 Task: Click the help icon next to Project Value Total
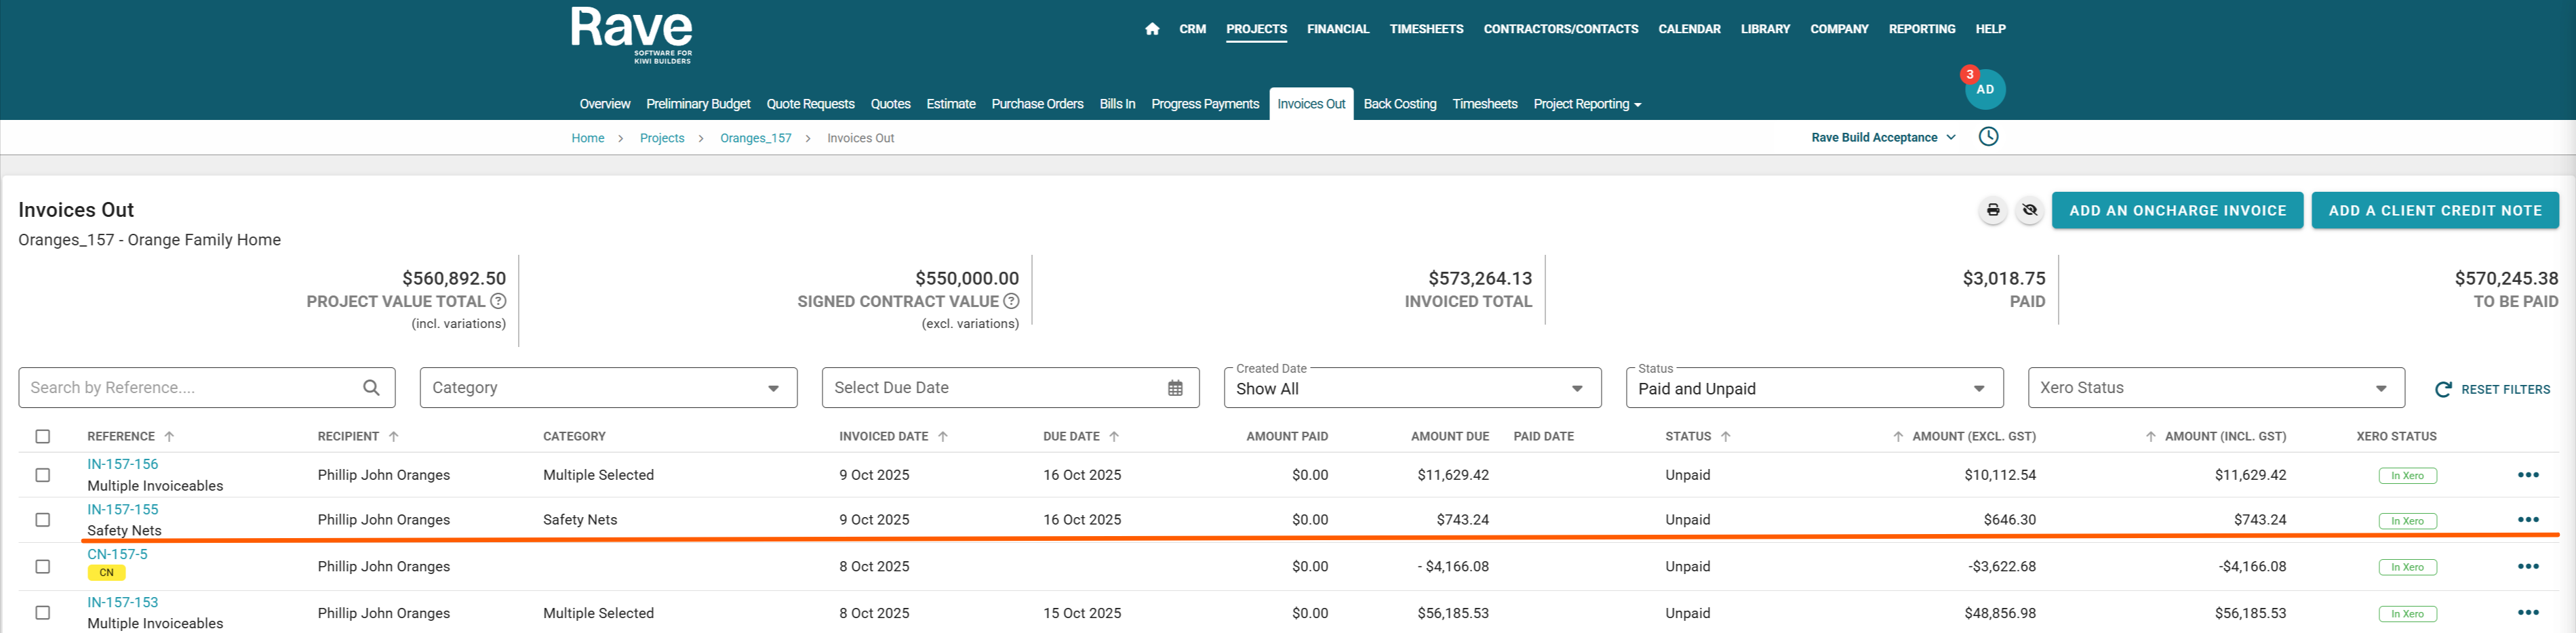498,301
